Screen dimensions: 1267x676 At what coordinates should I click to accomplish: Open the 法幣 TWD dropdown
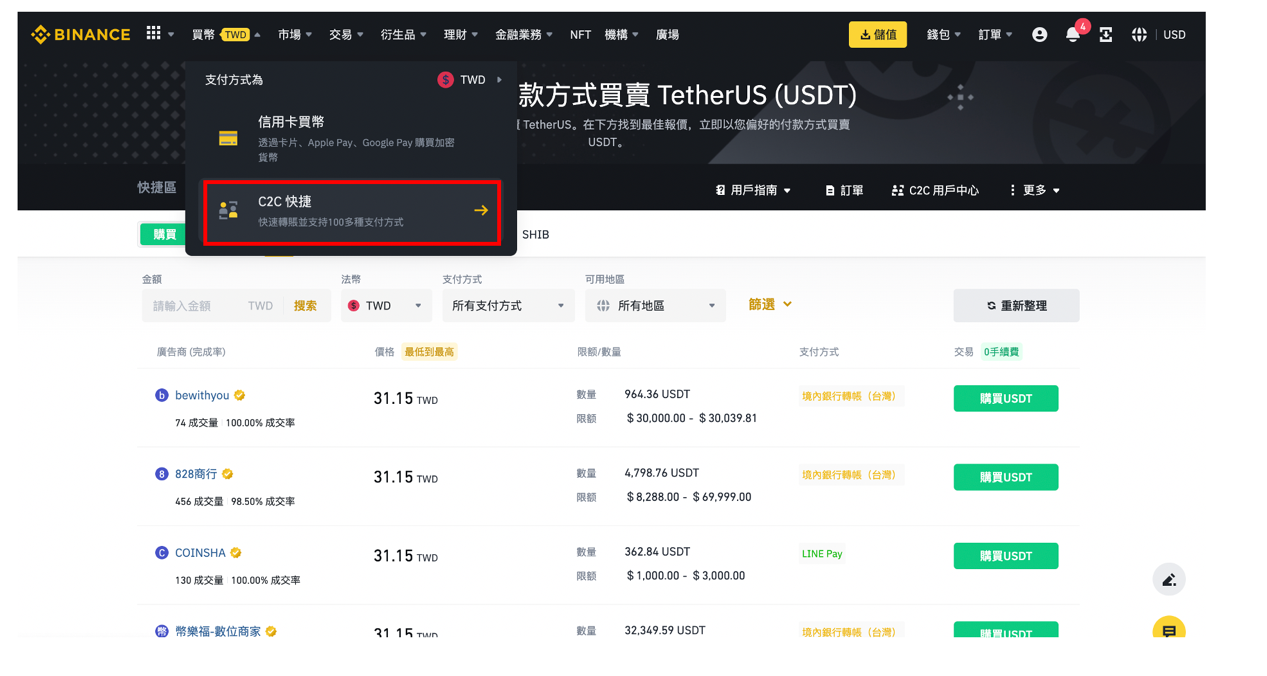coord(386,306)
